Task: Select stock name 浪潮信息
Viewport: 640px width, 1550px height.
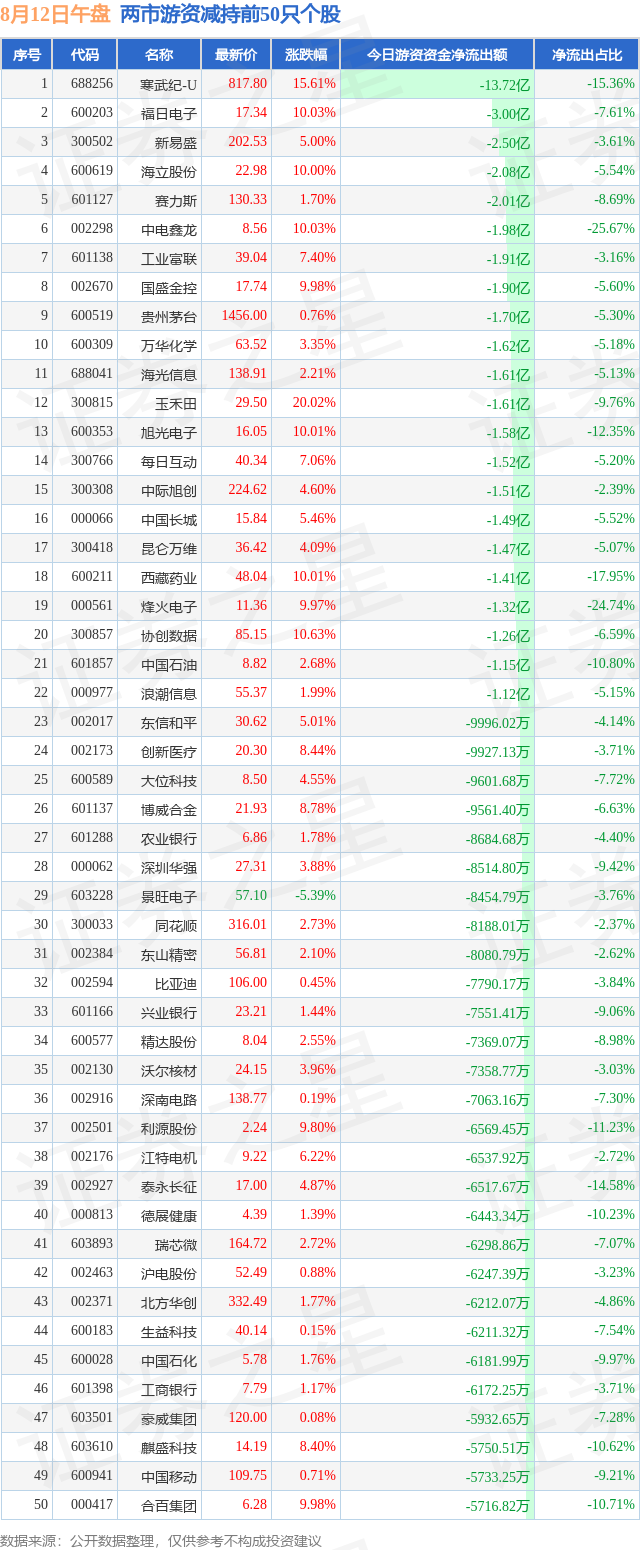Action: coord(169,694)
